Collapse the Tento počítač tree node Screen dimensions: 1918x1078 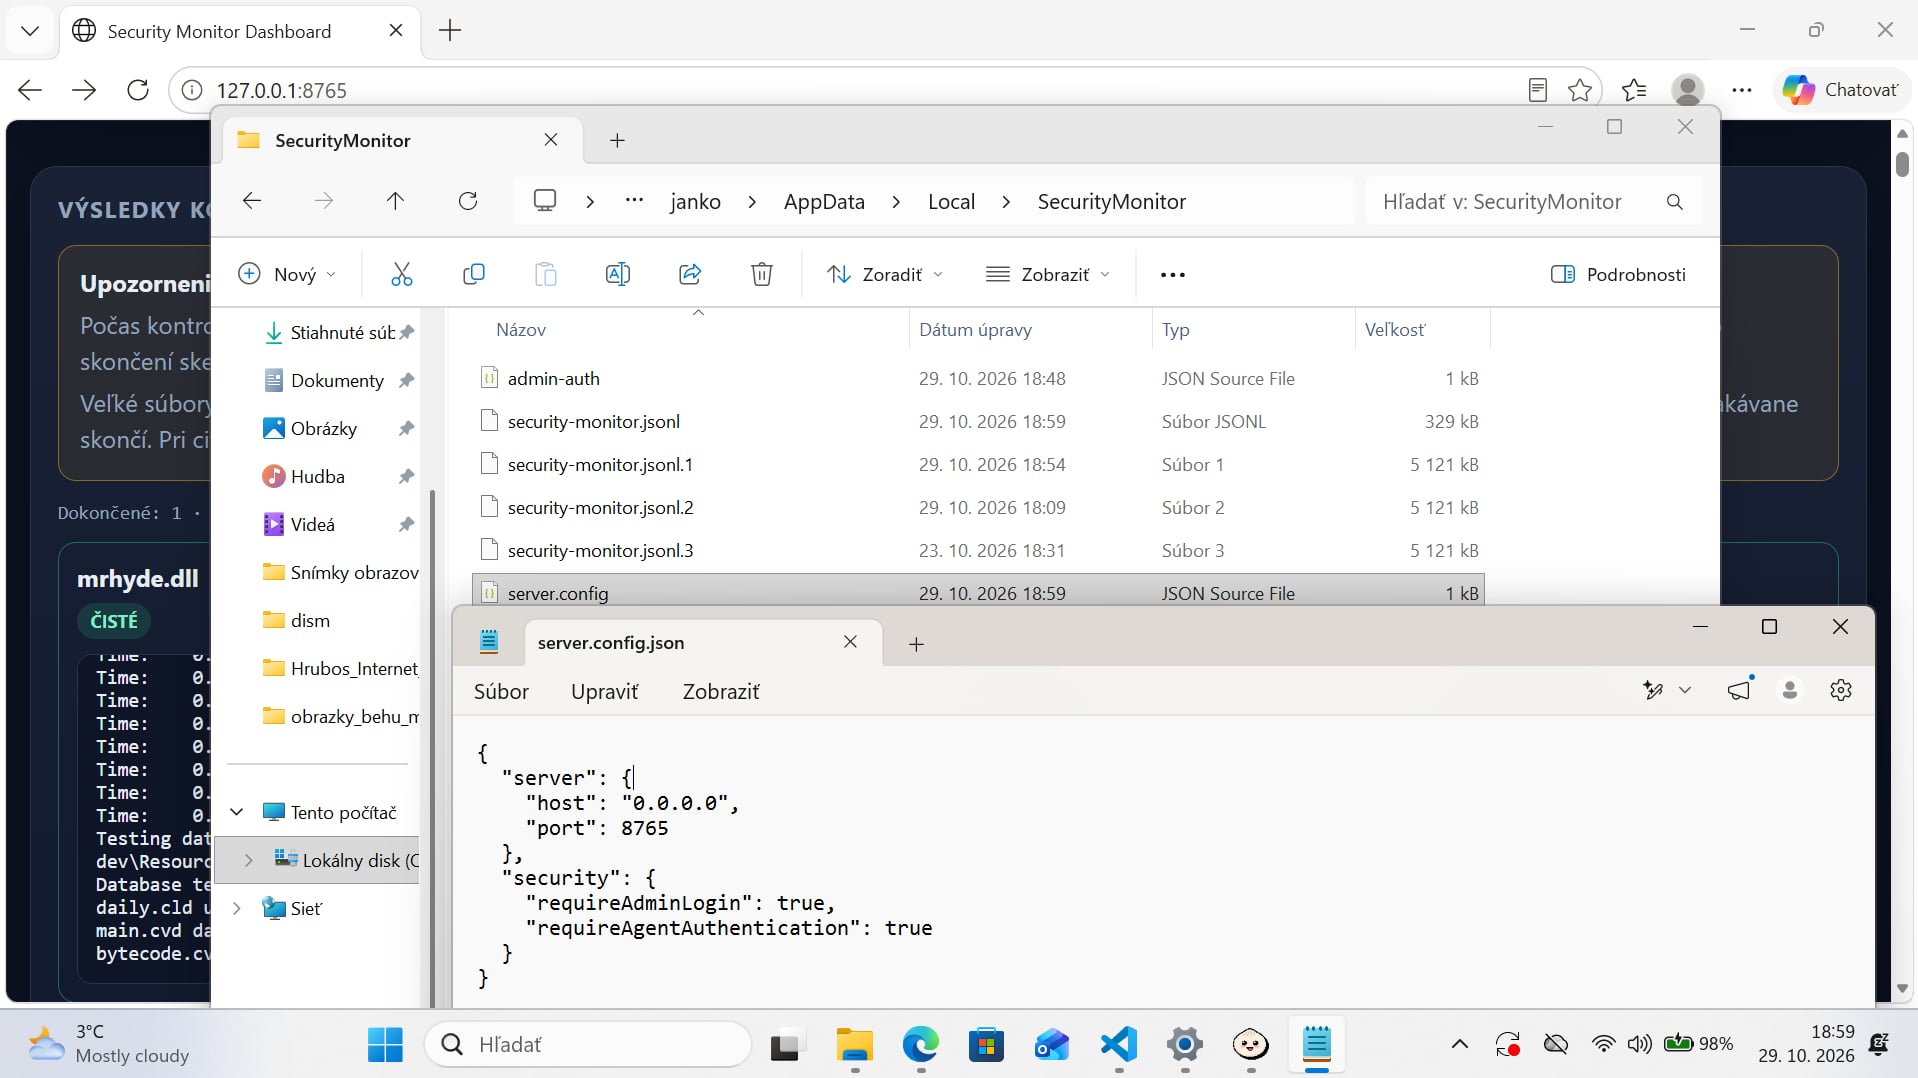(x=237, y=812)
